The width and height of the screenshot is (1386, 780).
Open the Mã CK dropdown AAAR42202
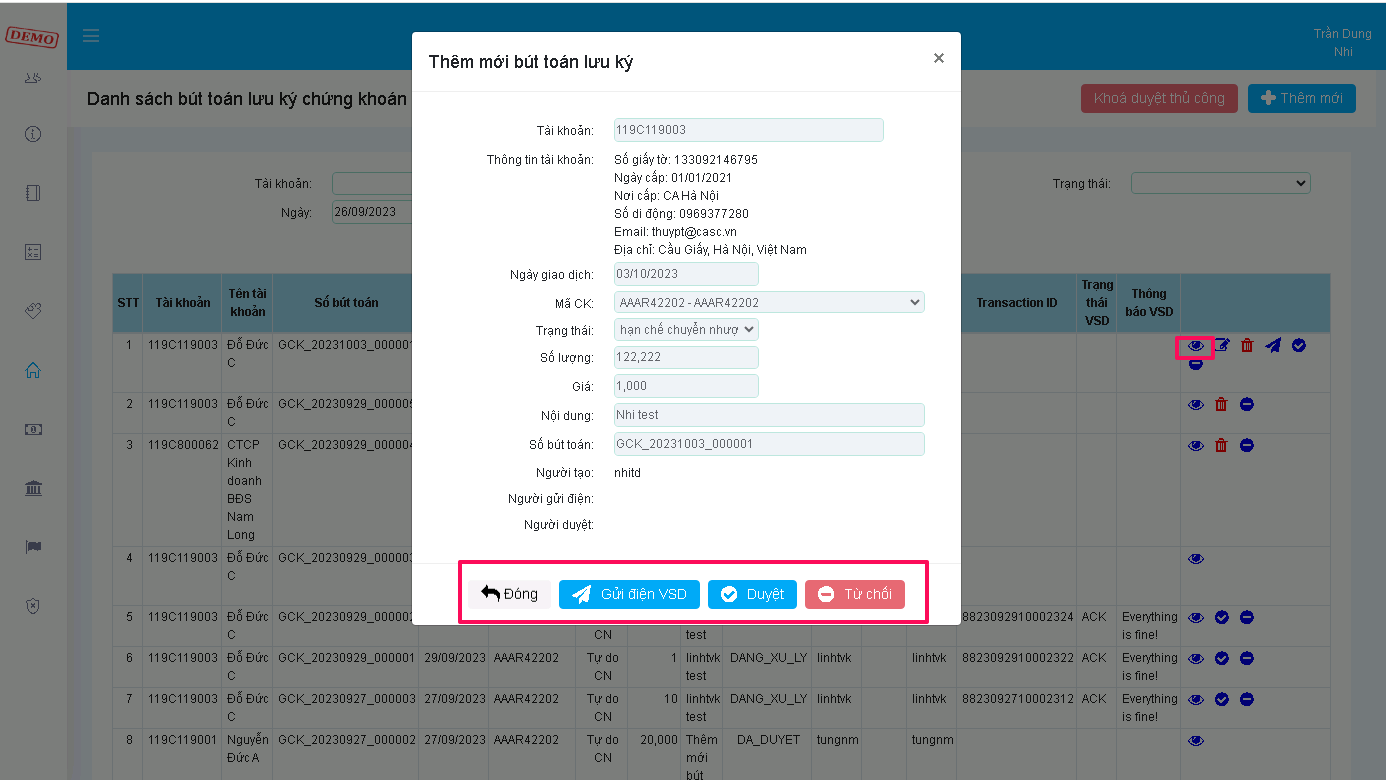pyautogui.click(x=769, y=302)
